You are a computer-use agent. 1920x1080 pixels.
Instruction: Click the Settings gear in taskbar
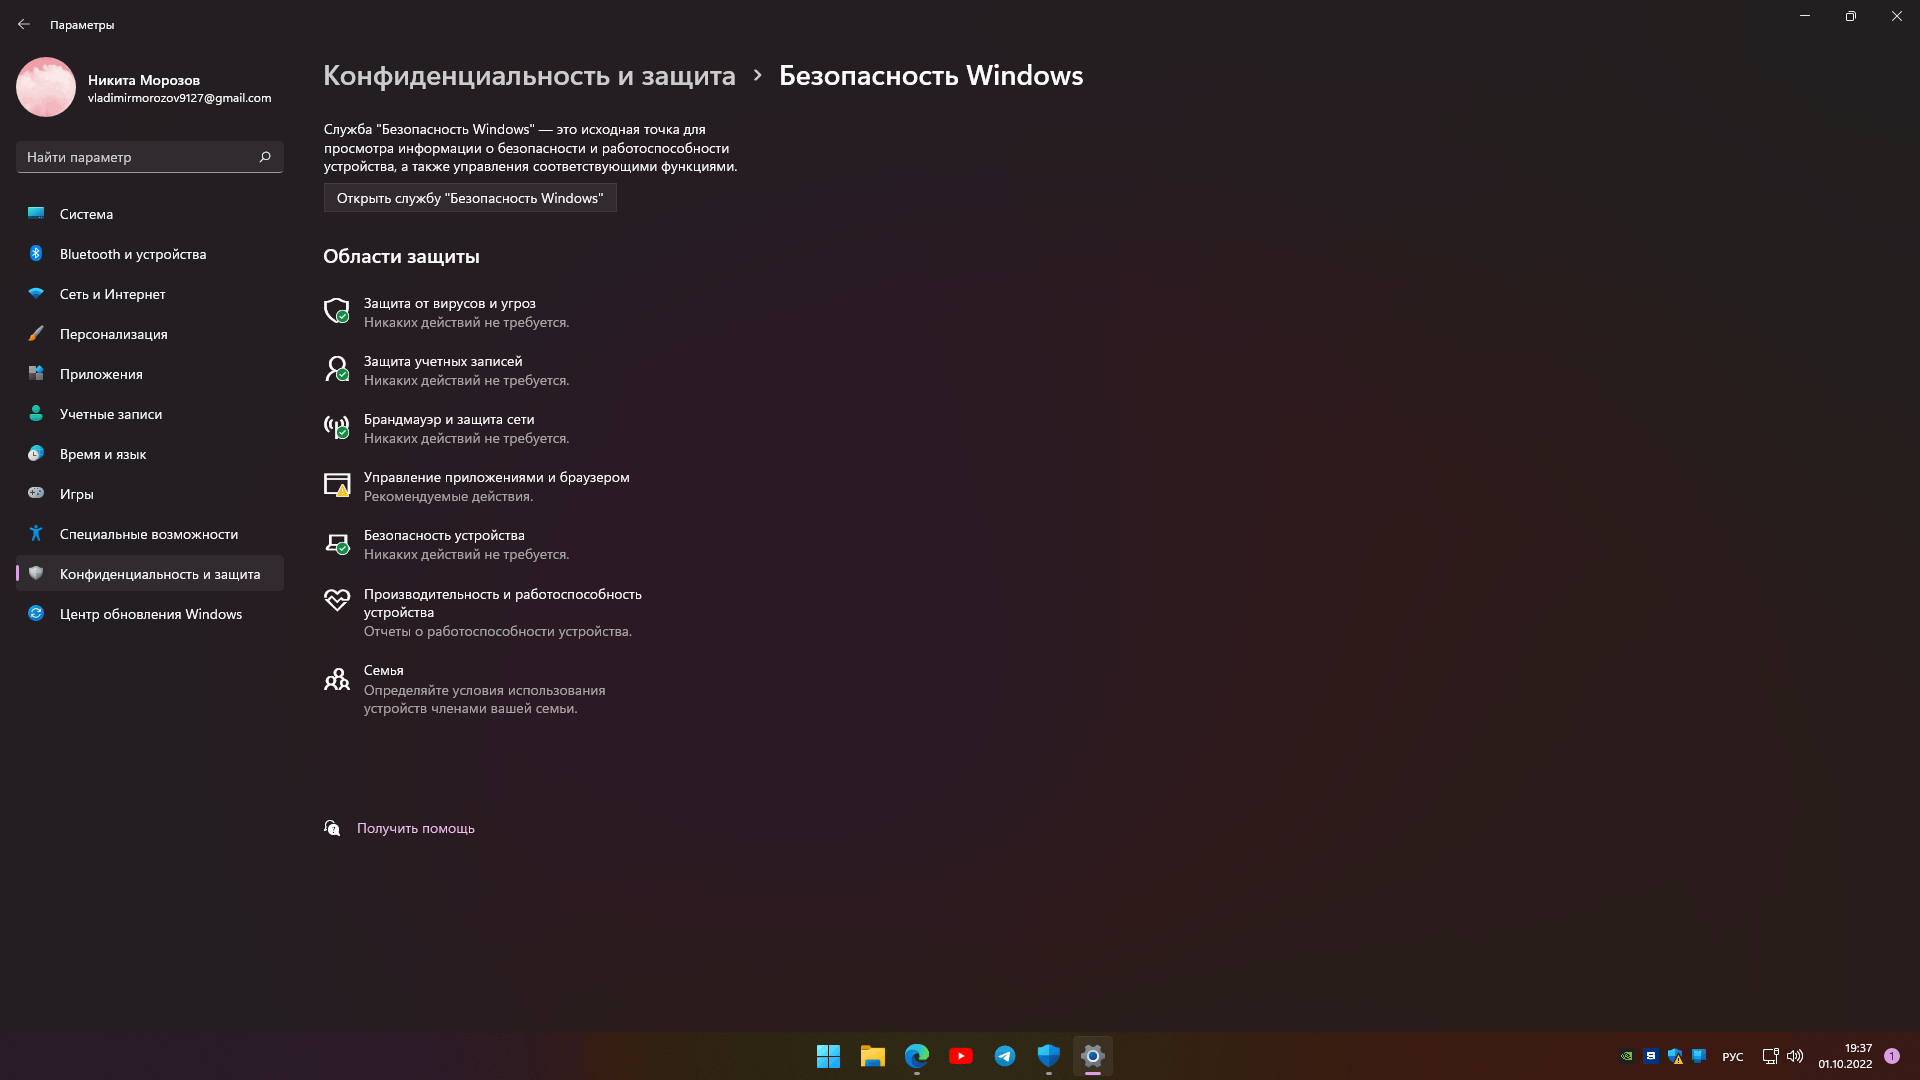(1092, 1056)
